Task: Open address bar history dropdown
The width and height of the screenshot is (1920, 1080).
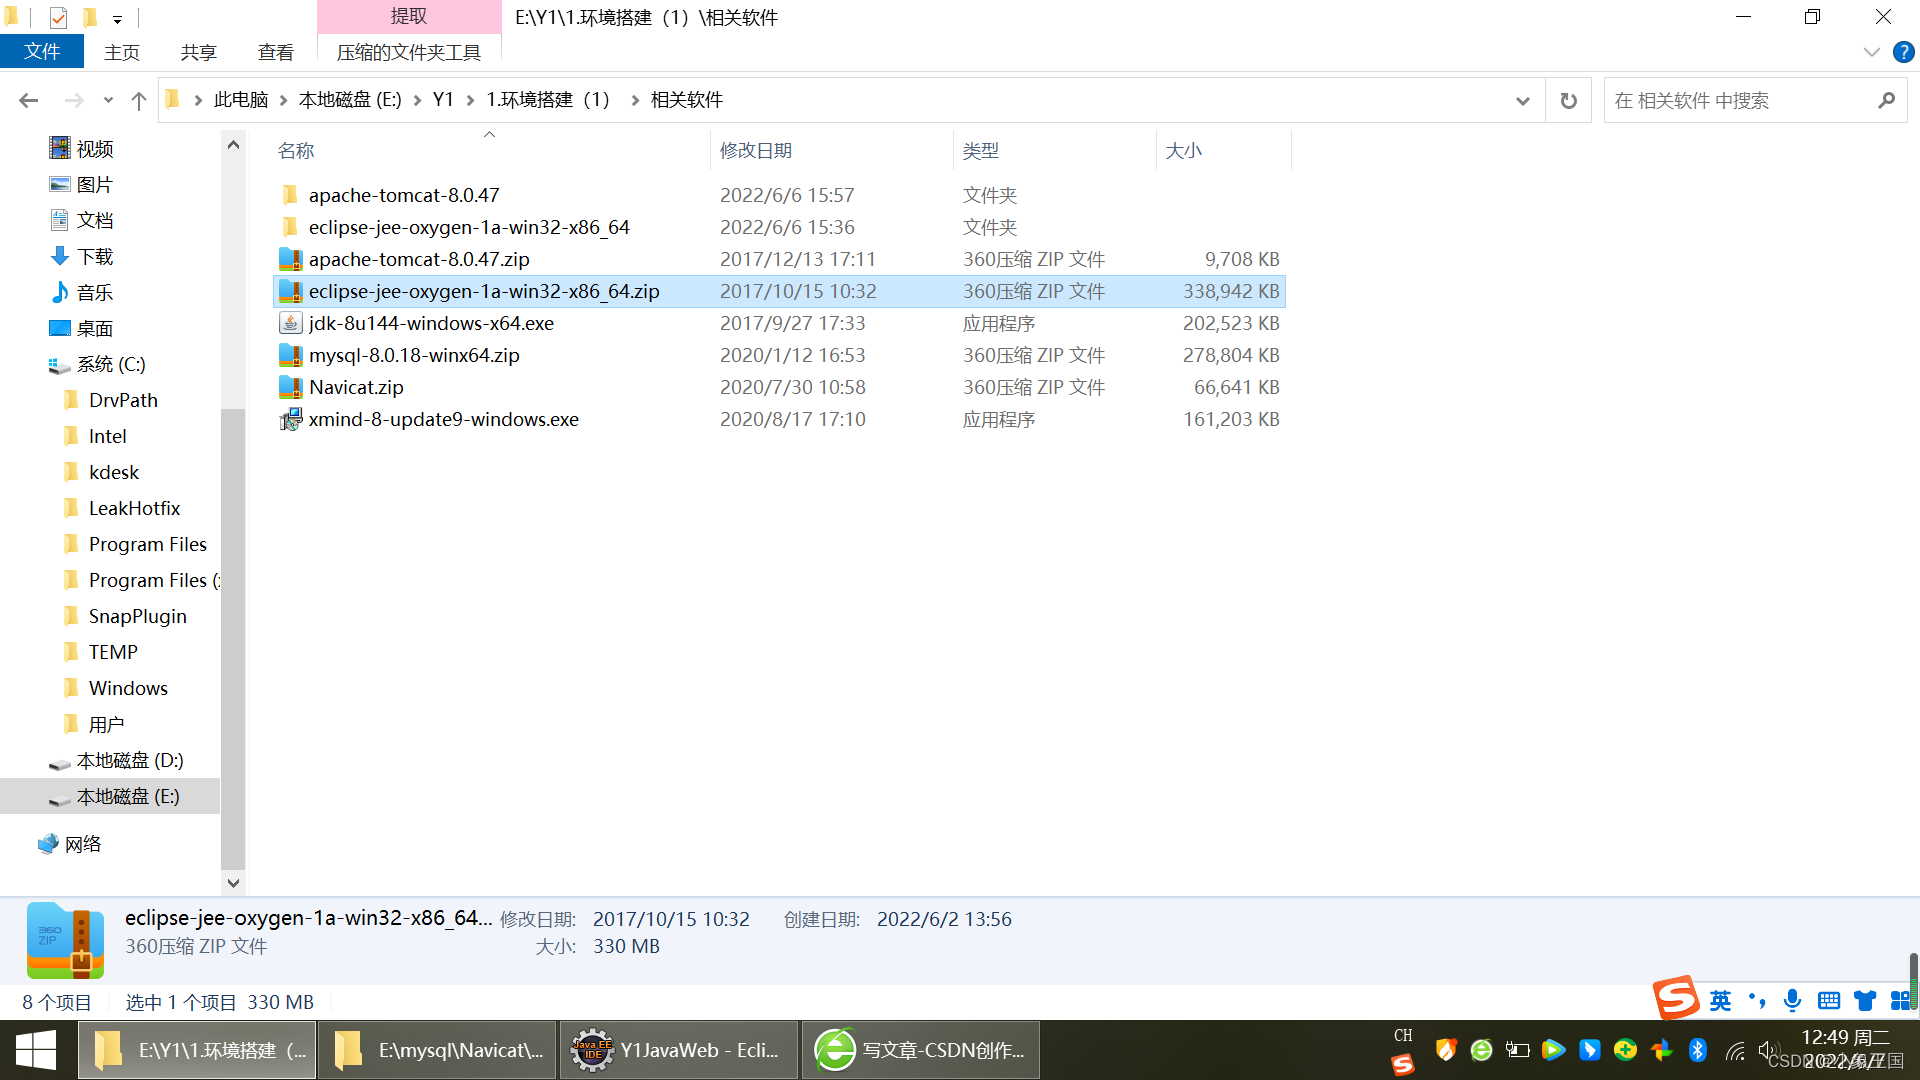Action: pyautogui.click(x=1522, y=100)
